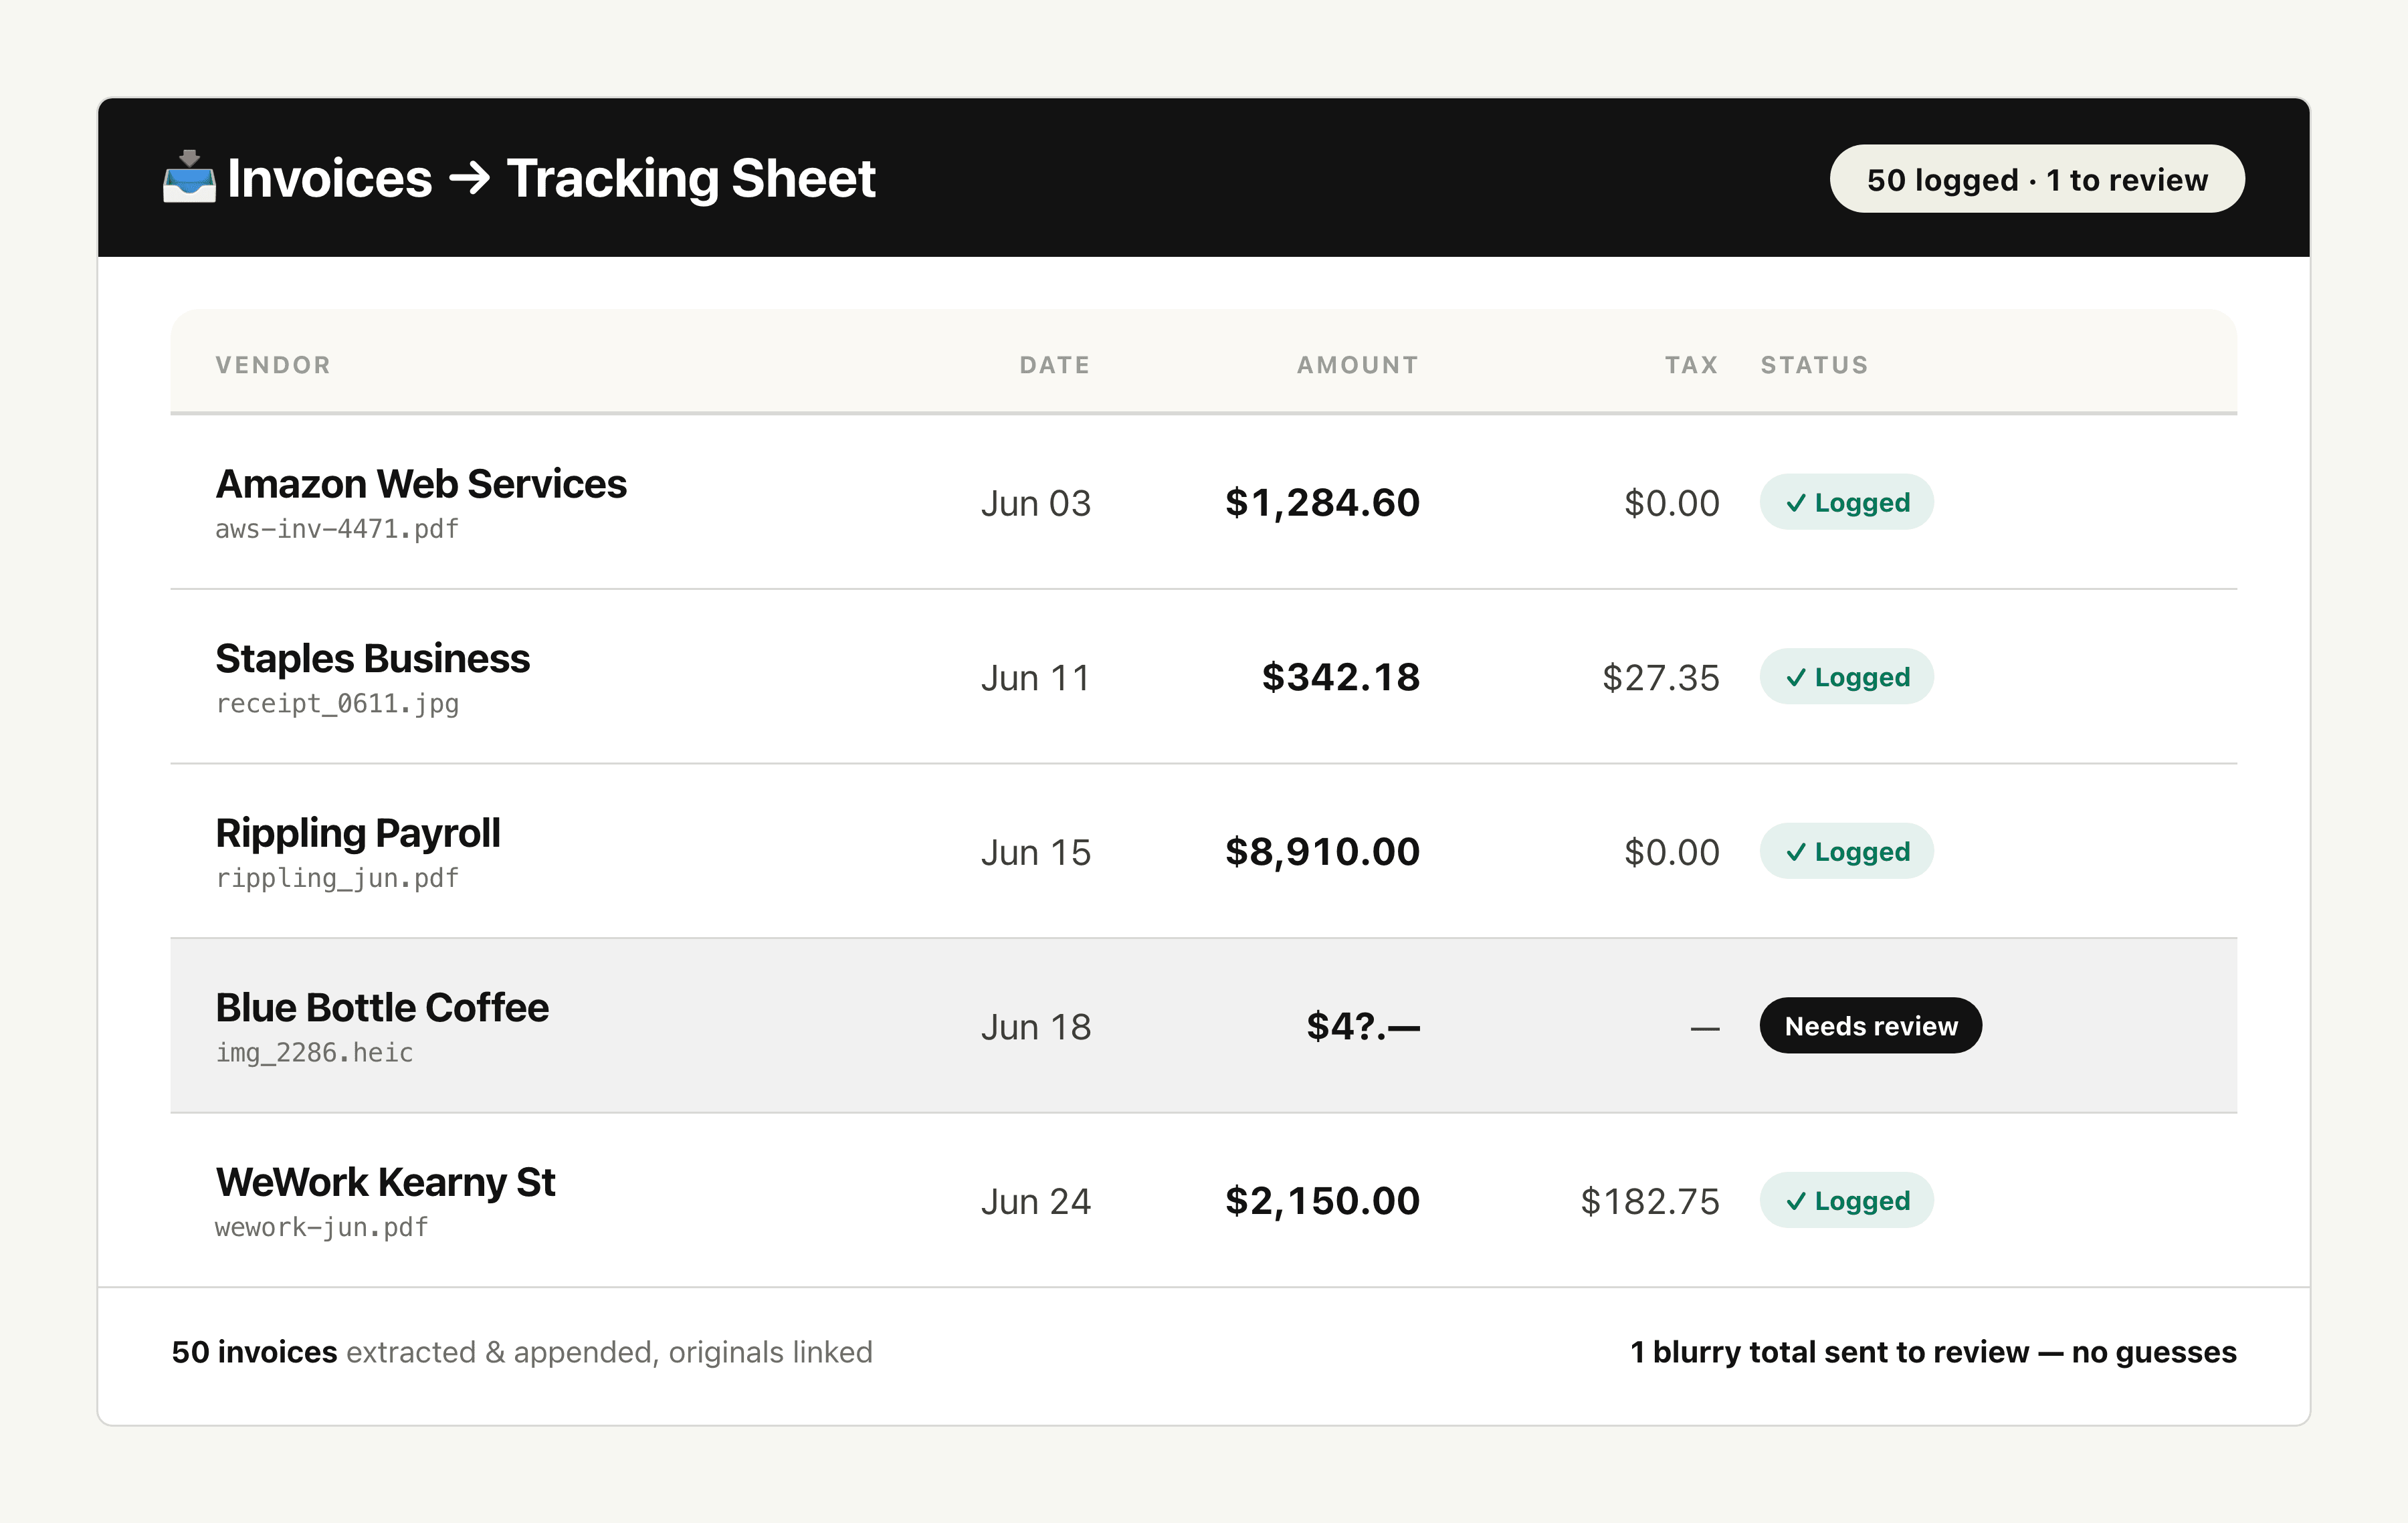Select the WeWork Kearny St vendor name

tap(385, 1182)
